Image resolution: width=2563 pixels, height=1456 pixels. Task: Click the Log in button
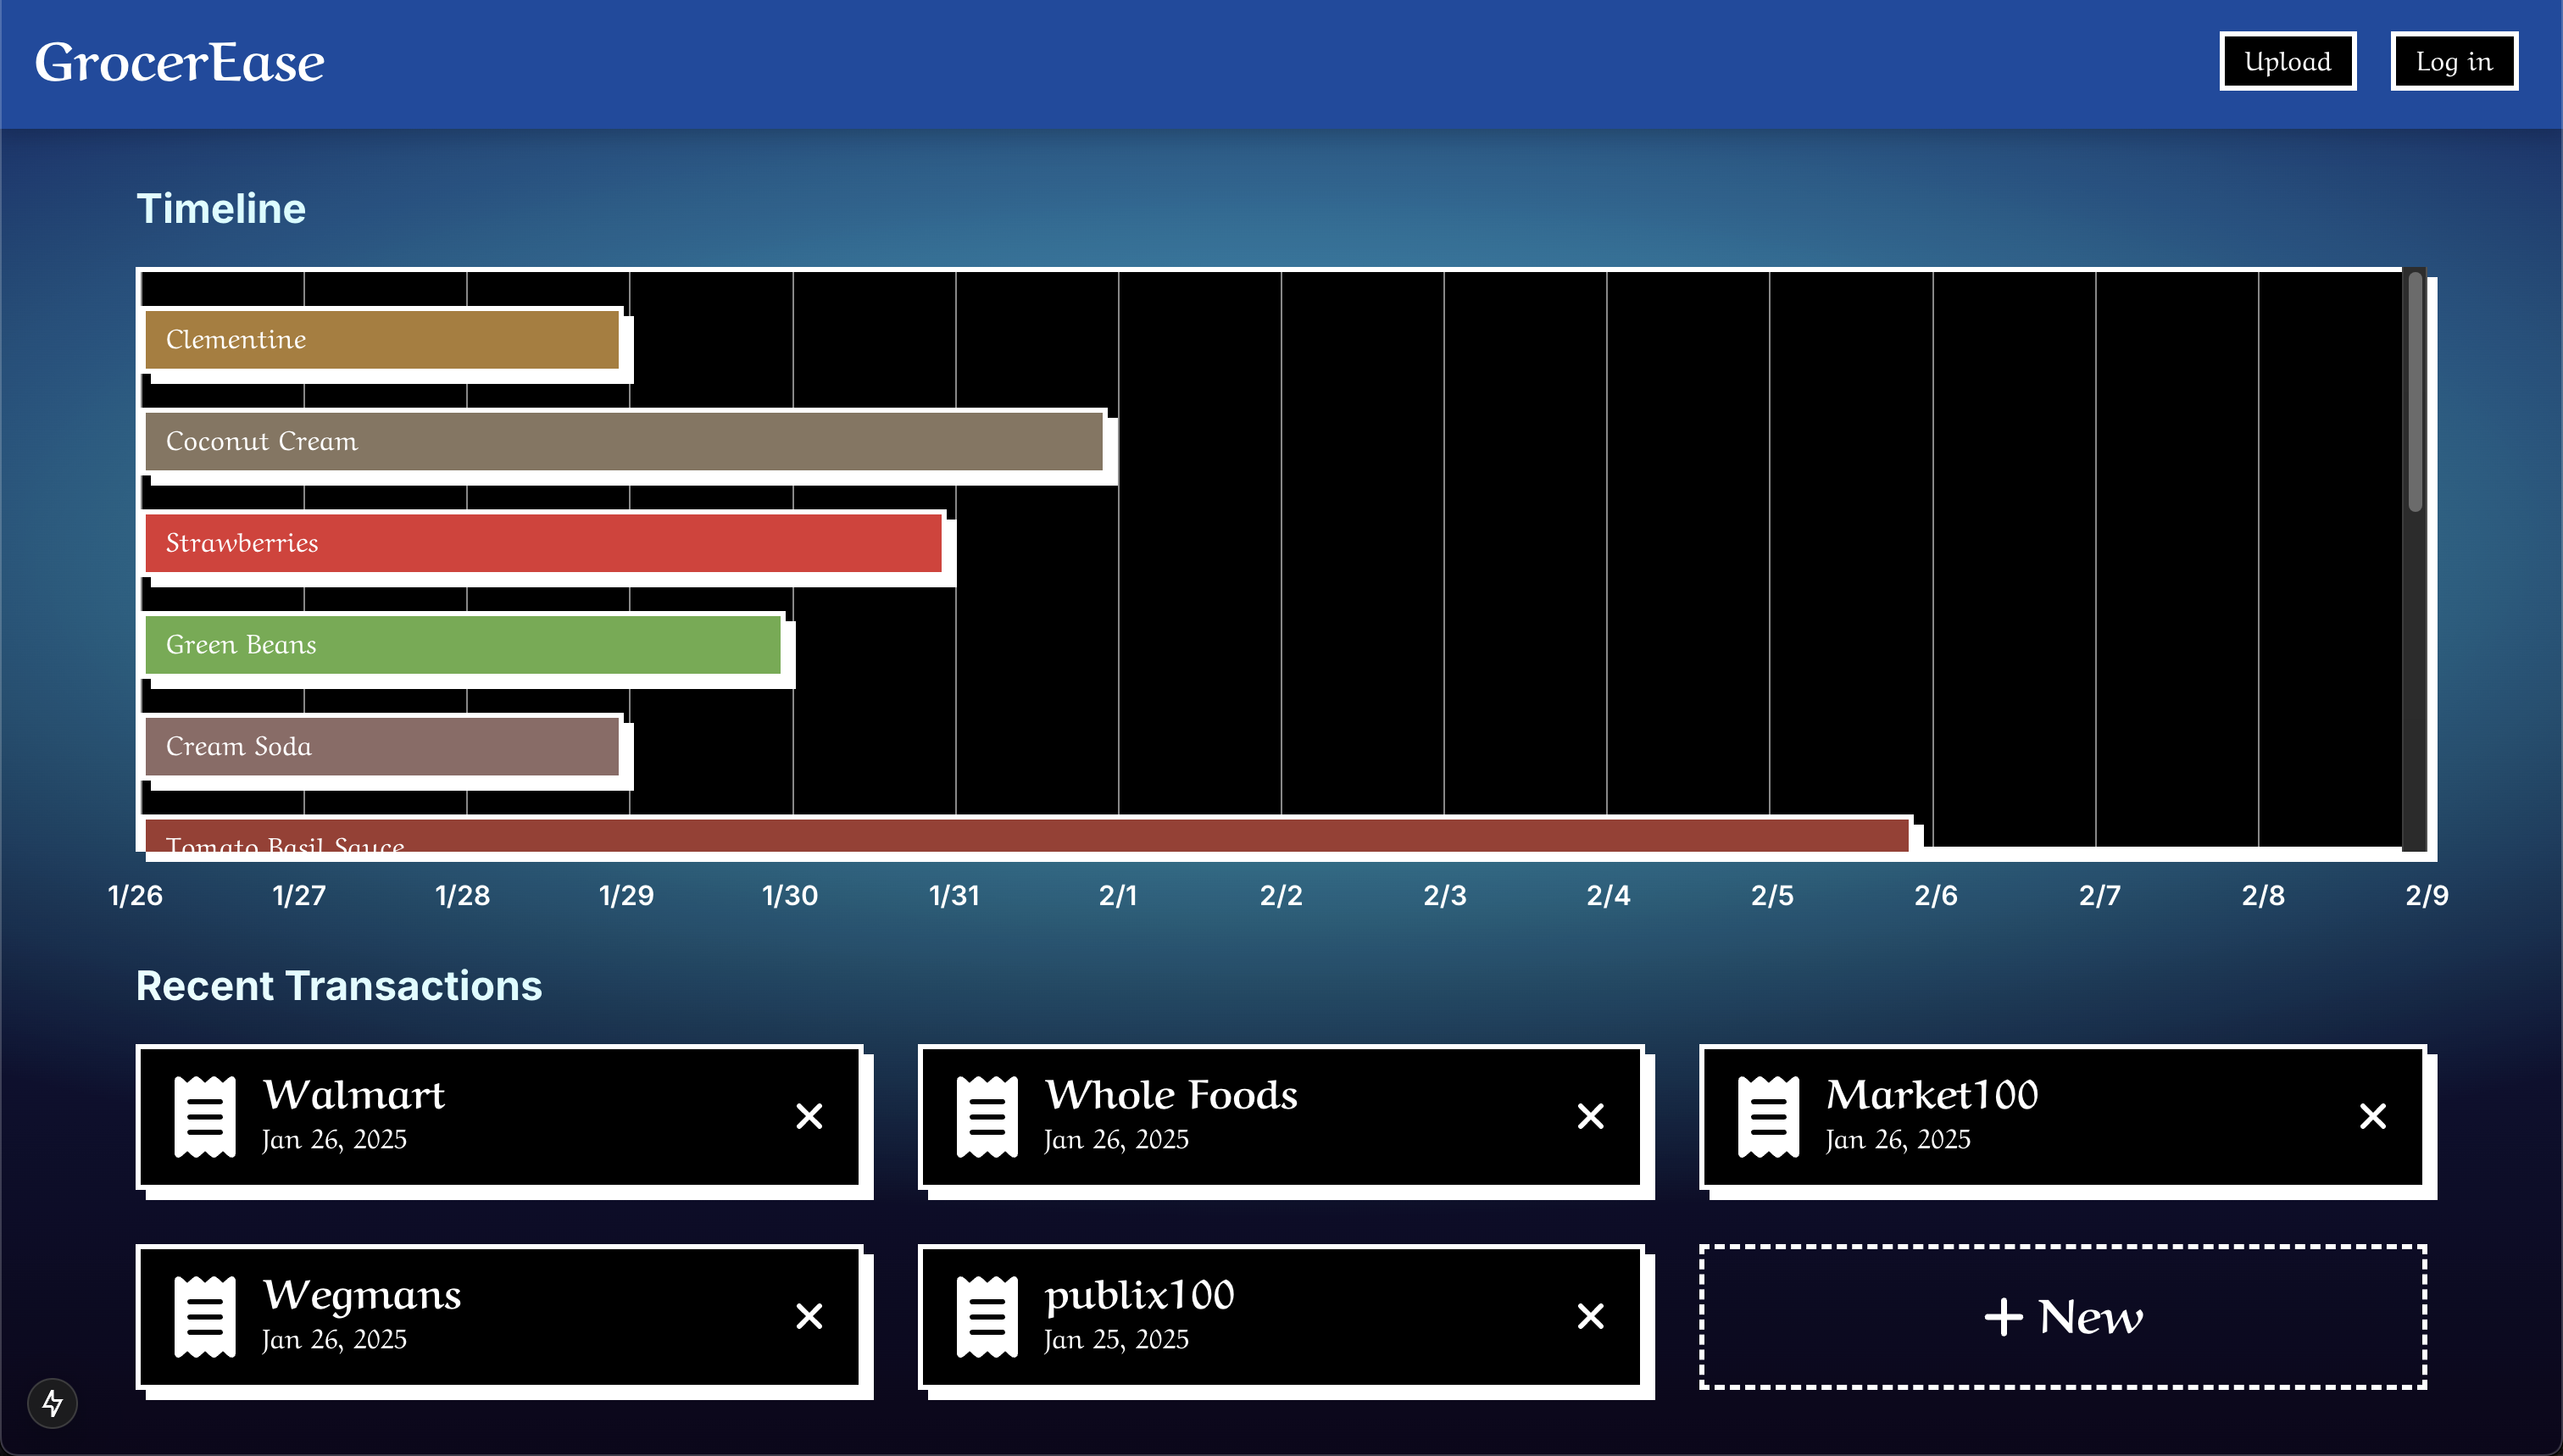point(2453,62)
